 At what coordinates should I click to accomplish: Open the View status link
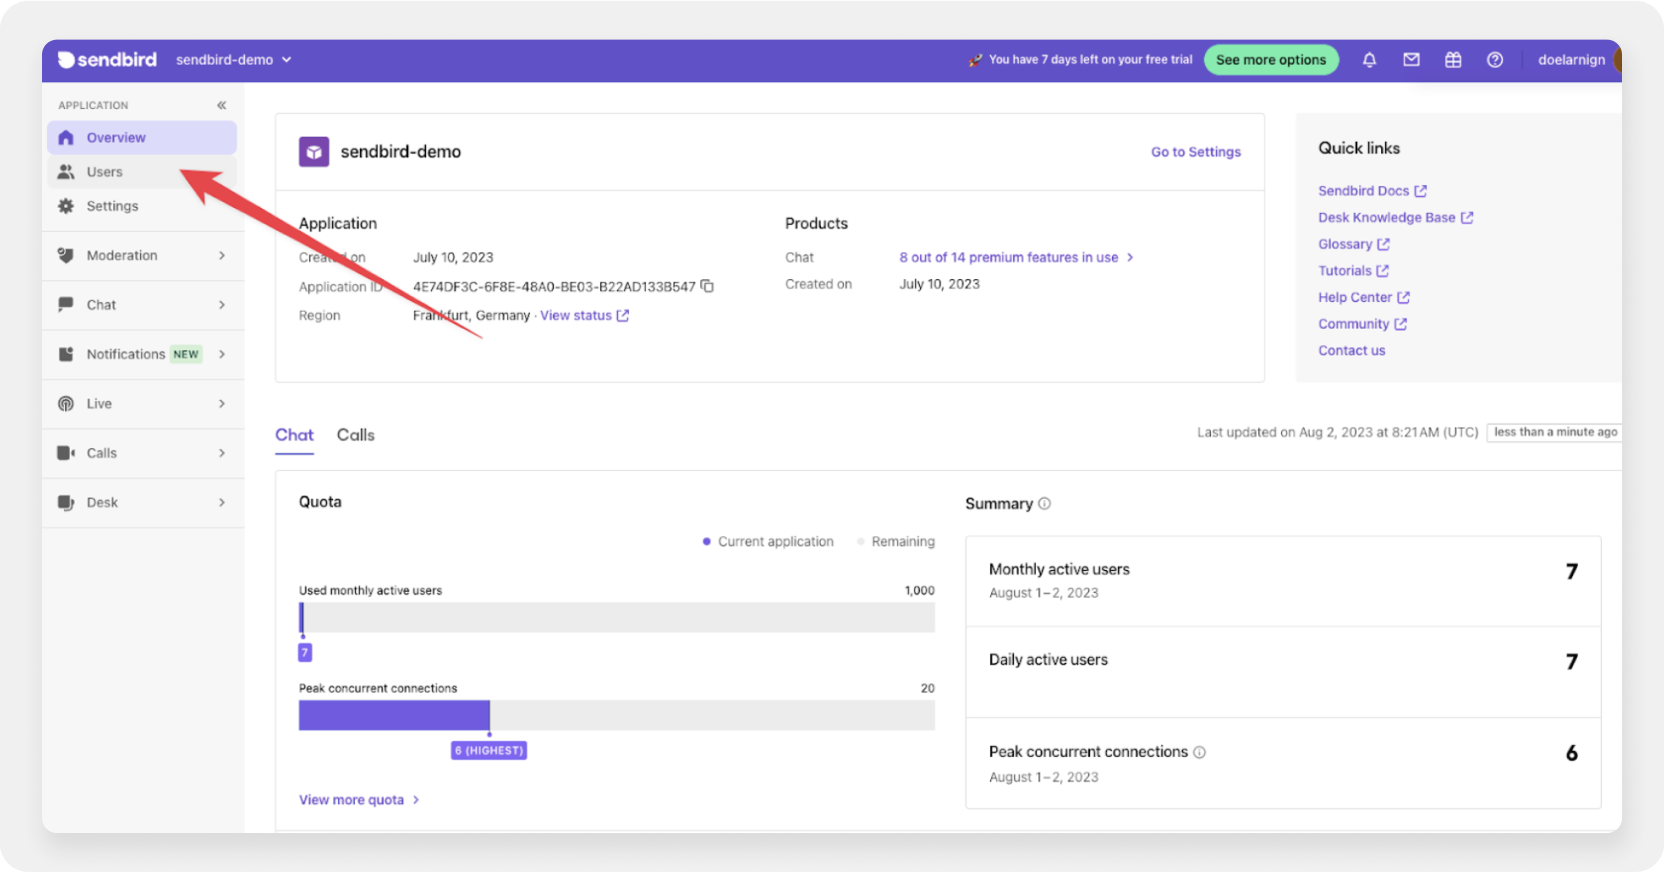[585, 315]
